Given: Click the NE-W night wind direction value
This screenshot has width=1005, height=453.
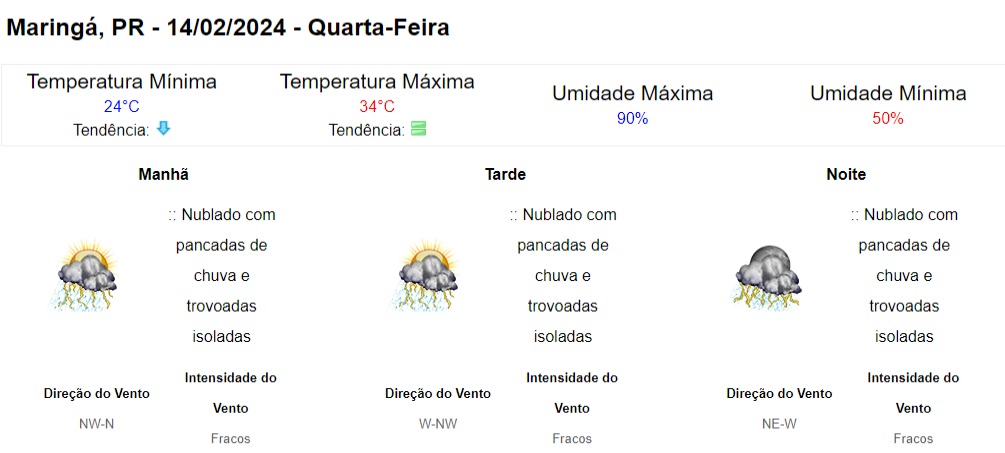Looking at the screenshot, I should pos(779,423).
